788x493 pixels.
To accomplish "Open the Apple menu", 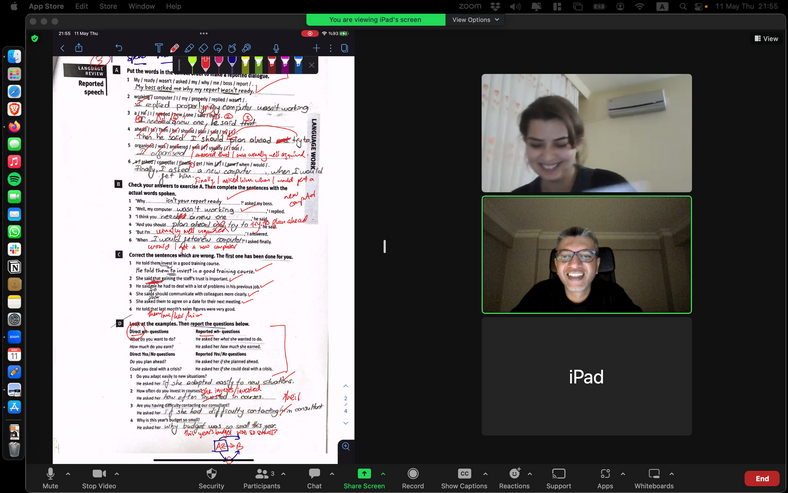I will pos(14,6).
